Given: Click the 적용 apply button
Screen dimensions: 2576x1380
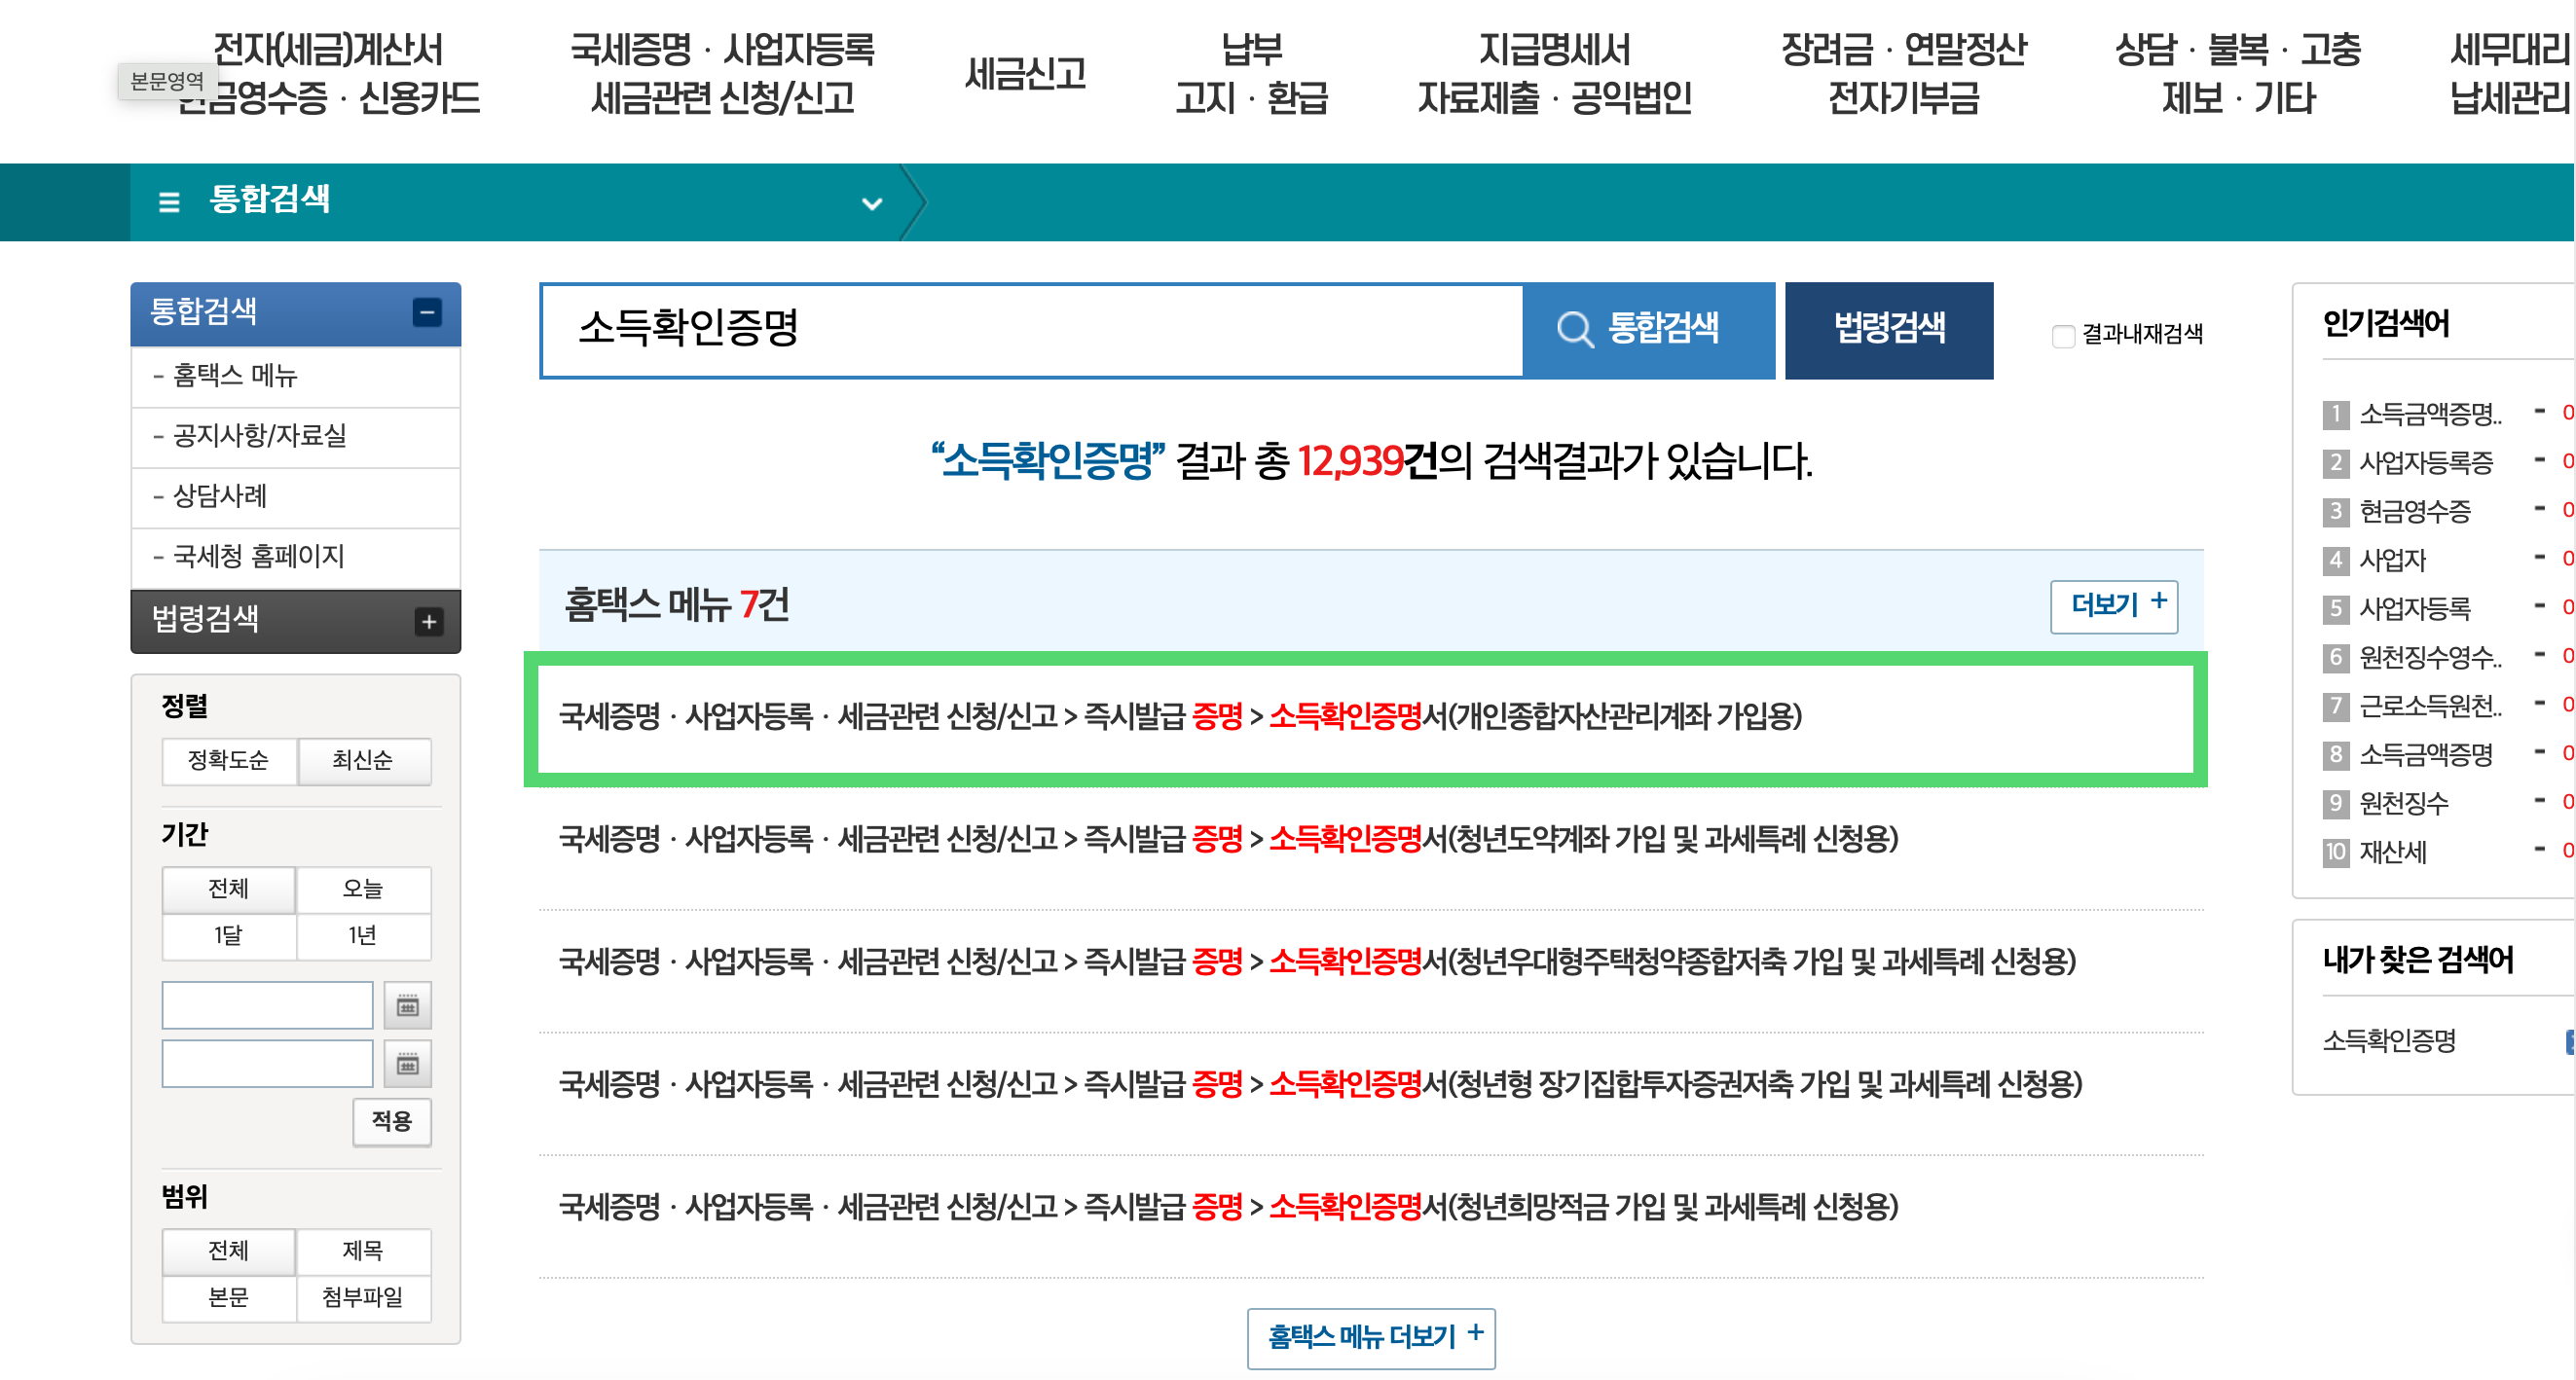Looking at the screenshot, I should (391, 1121).
